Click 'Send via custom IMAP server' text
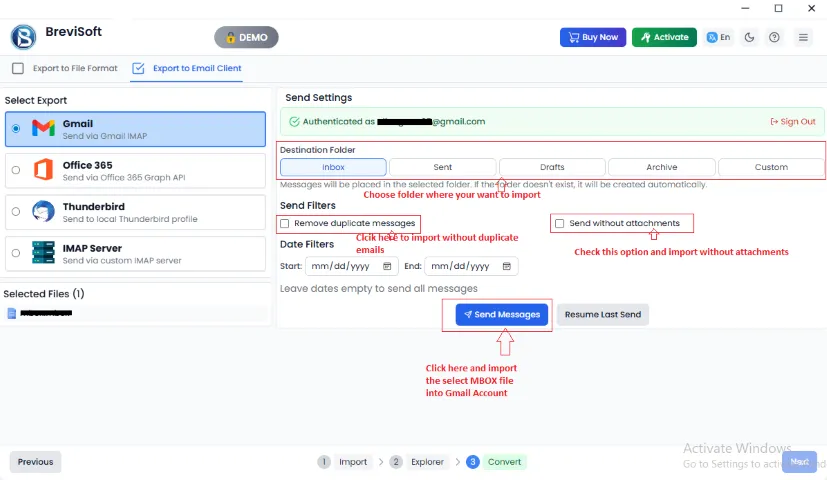This screenshot has height=480, width=827. (122, 261)
